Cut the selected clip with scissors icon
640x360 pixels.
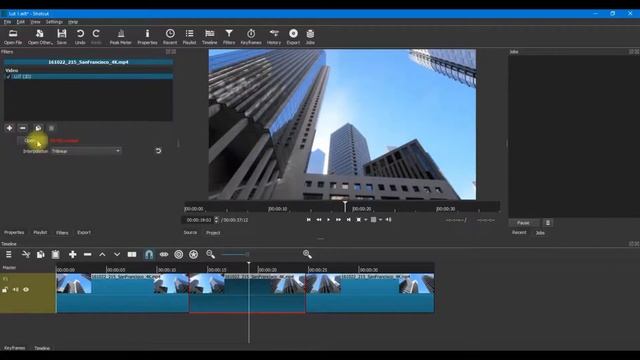pos(26,254)
